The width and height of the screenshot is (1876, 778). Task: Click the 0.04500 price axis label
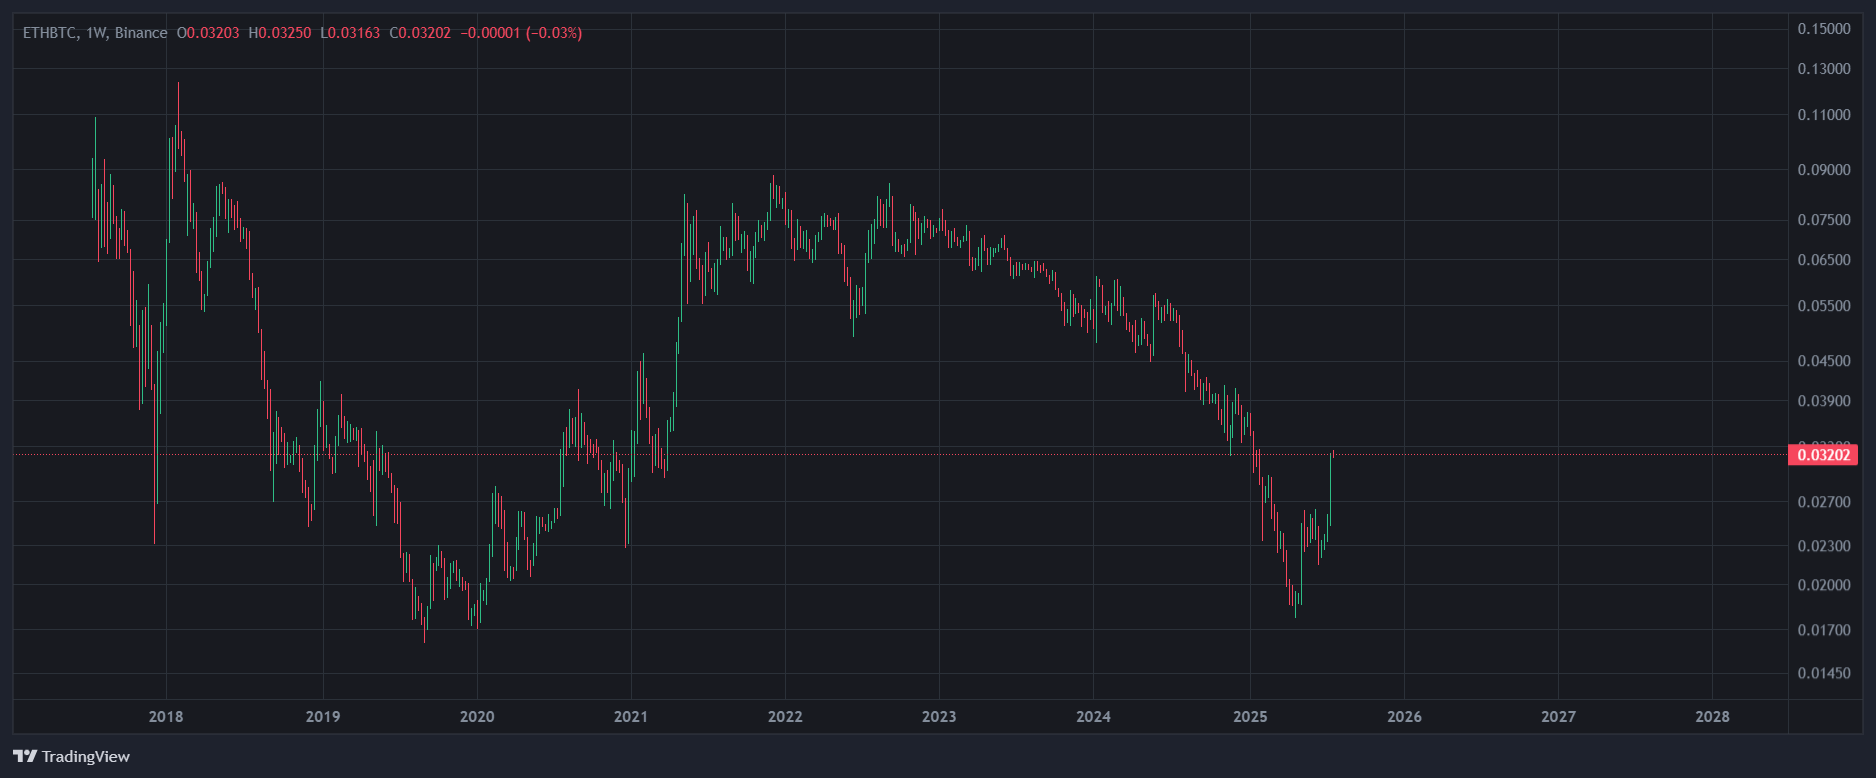click(x=1824, y=361)
